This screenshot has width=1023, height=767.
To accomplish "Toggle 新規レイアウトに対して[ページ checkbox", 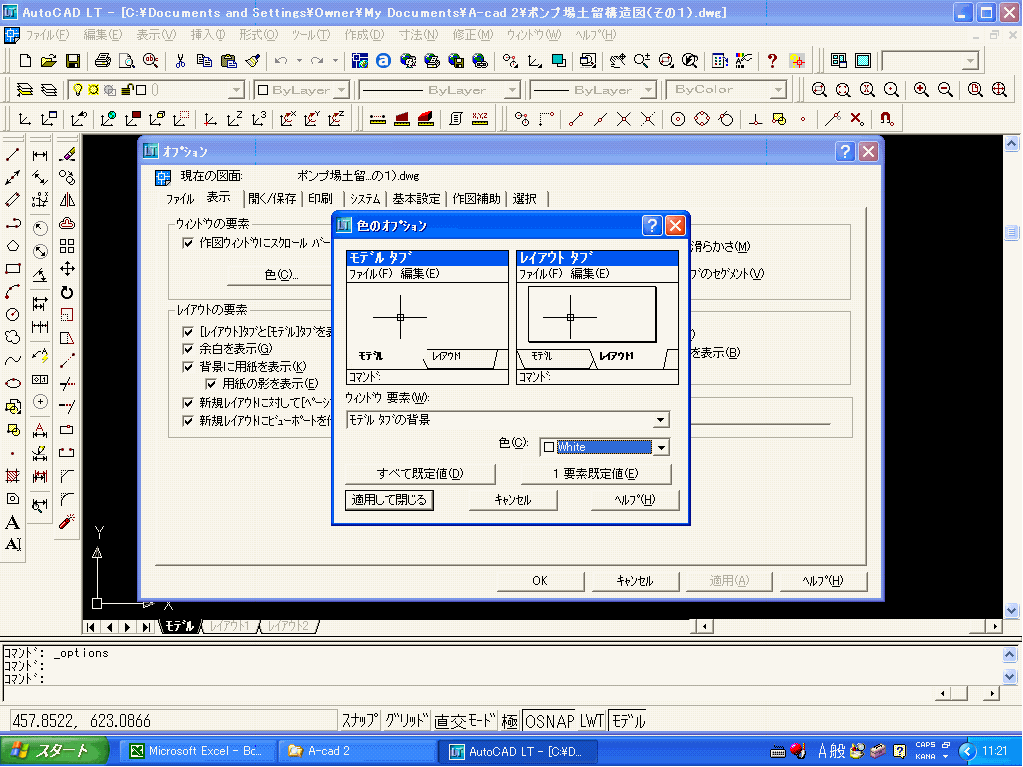I will click(188, 402).
